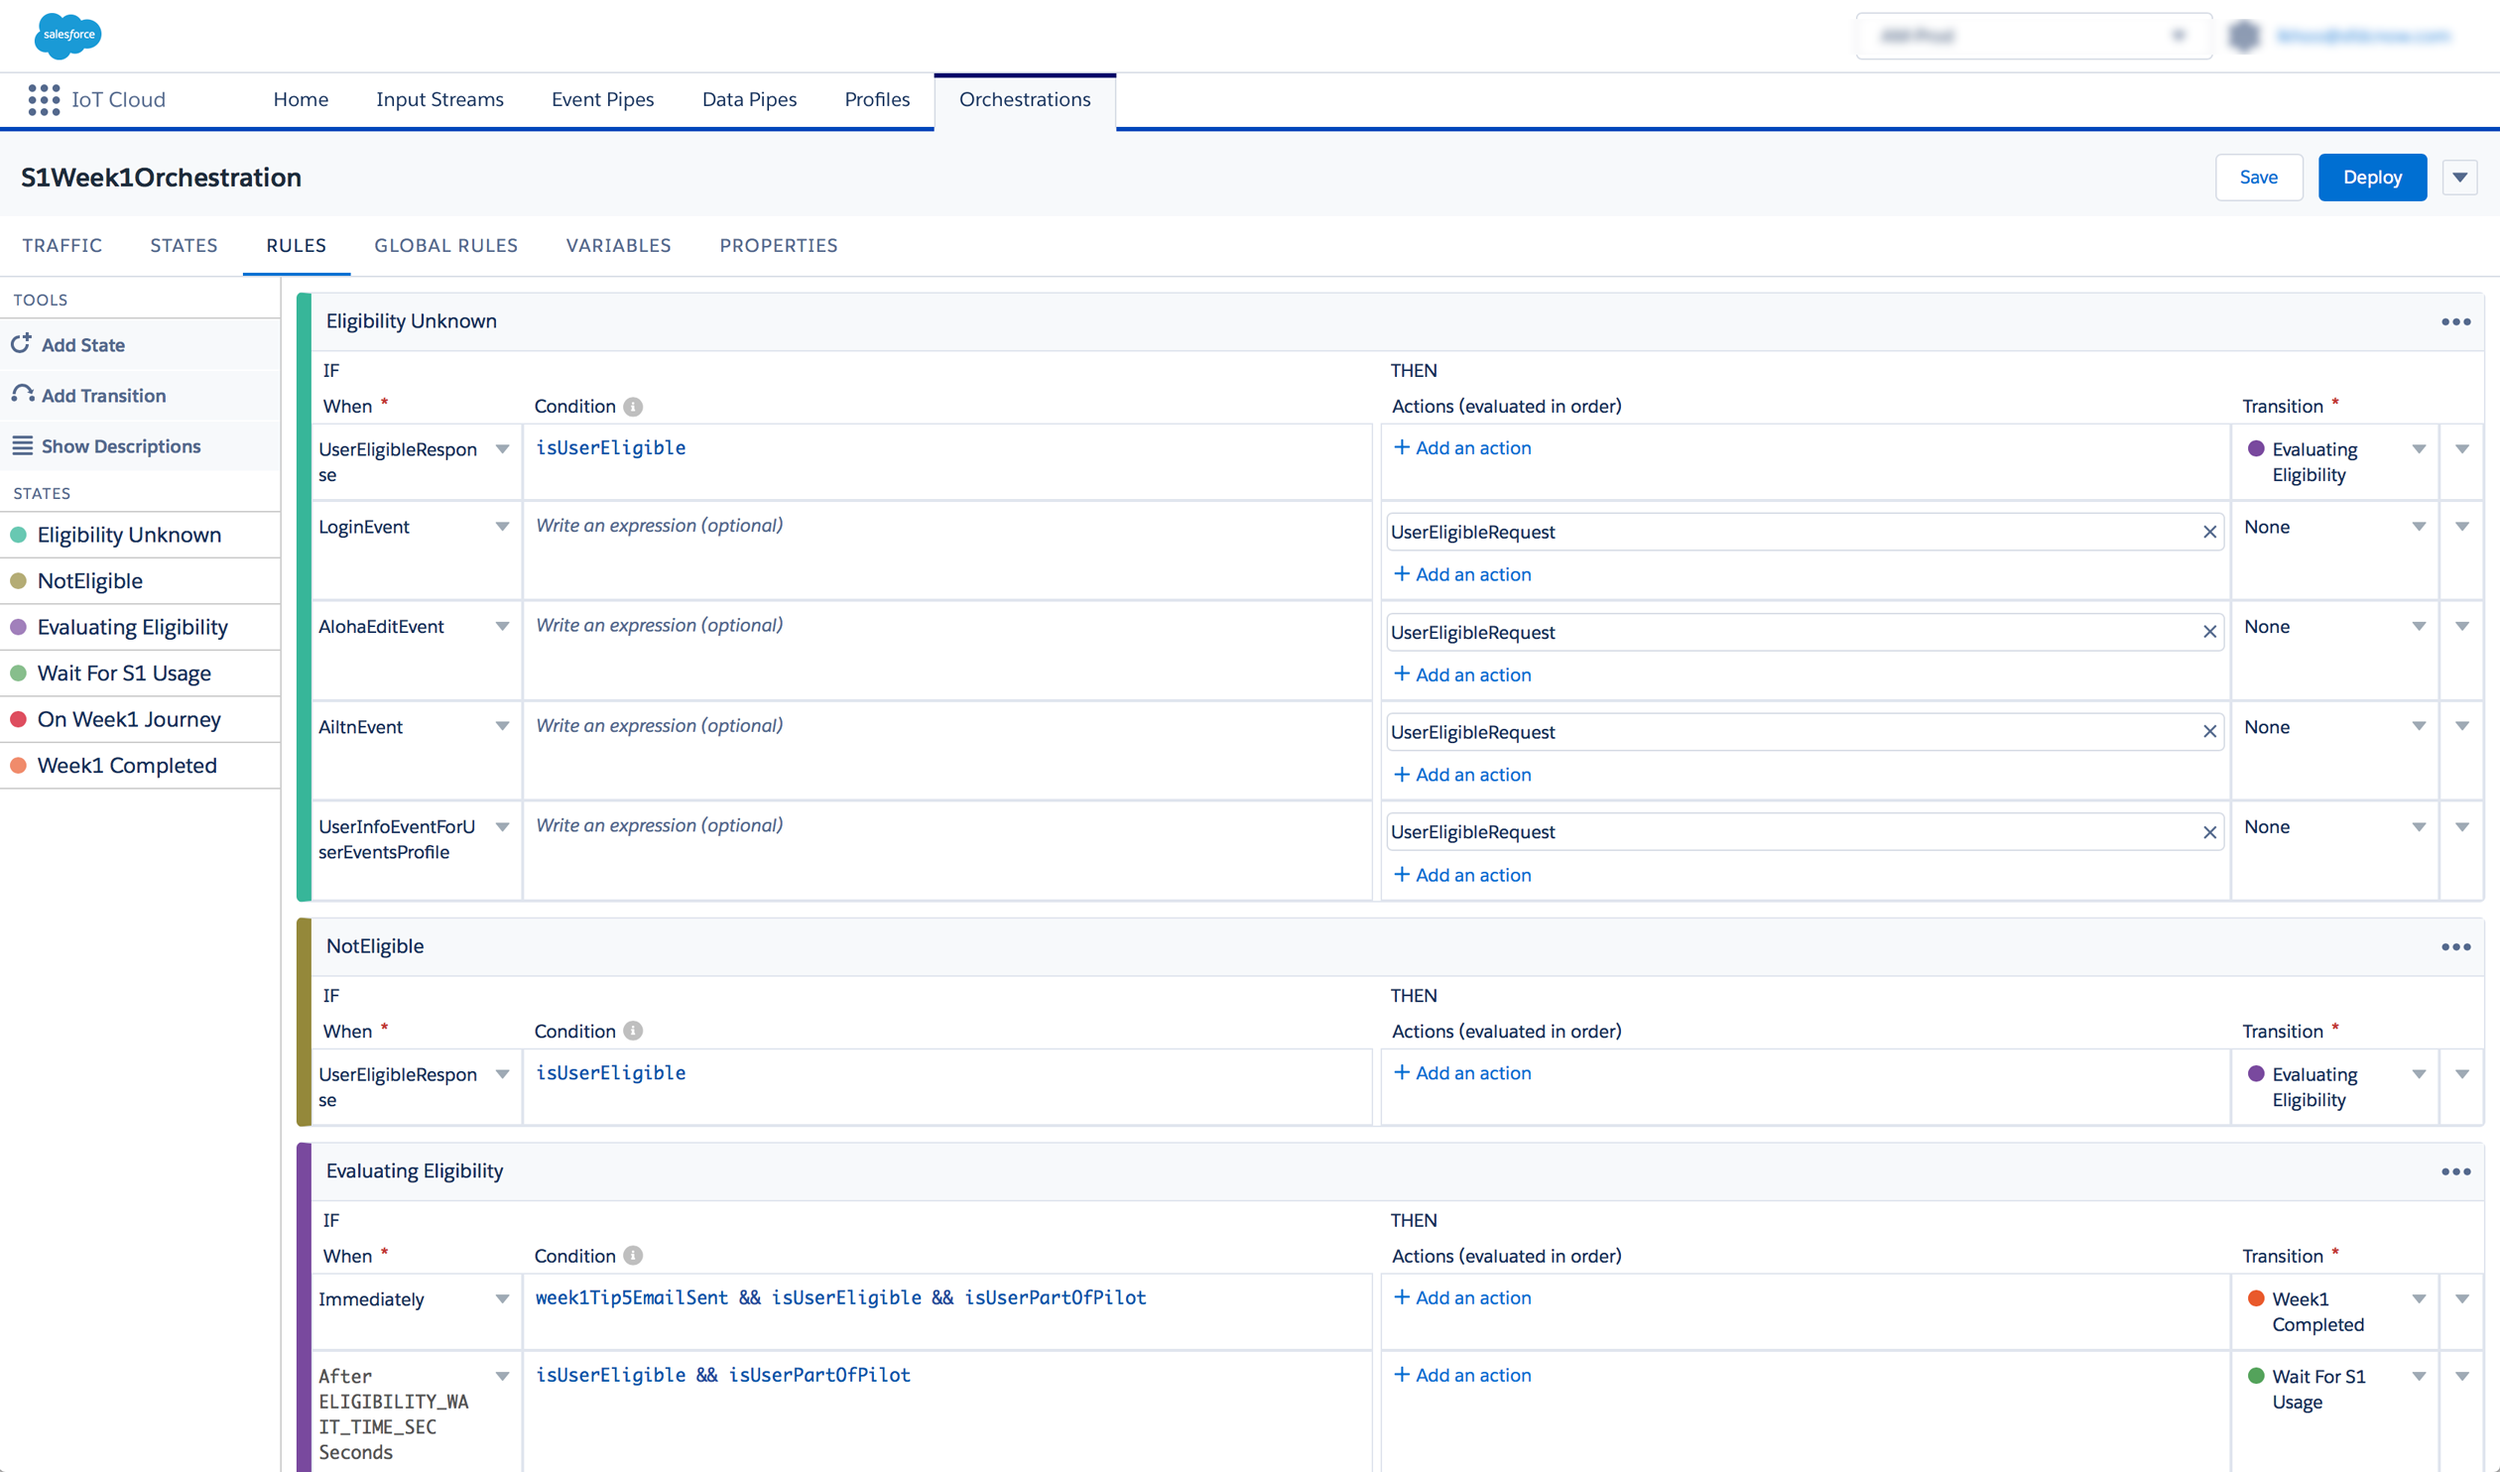Open the Profiles nav tab

click(877, 100)
